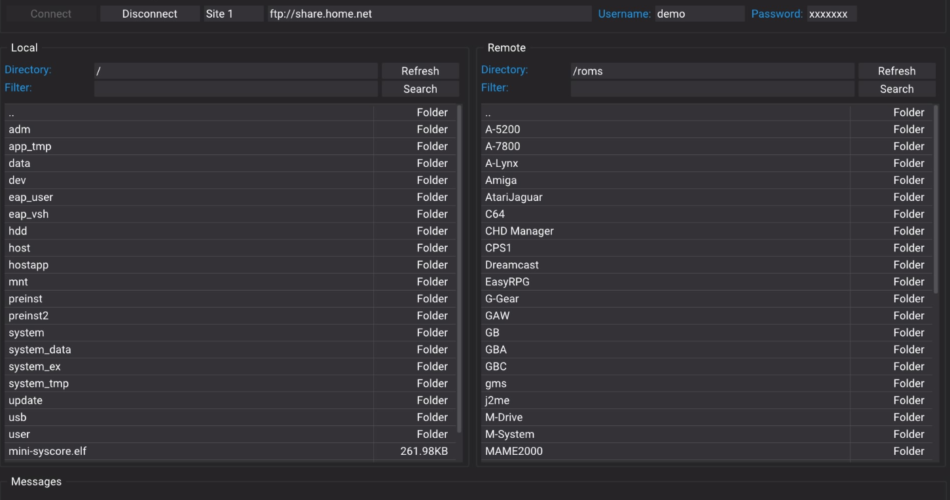Screen dimensions: 950x500
Task: Focus the Remote Filter text box
Action: point(711,89)
